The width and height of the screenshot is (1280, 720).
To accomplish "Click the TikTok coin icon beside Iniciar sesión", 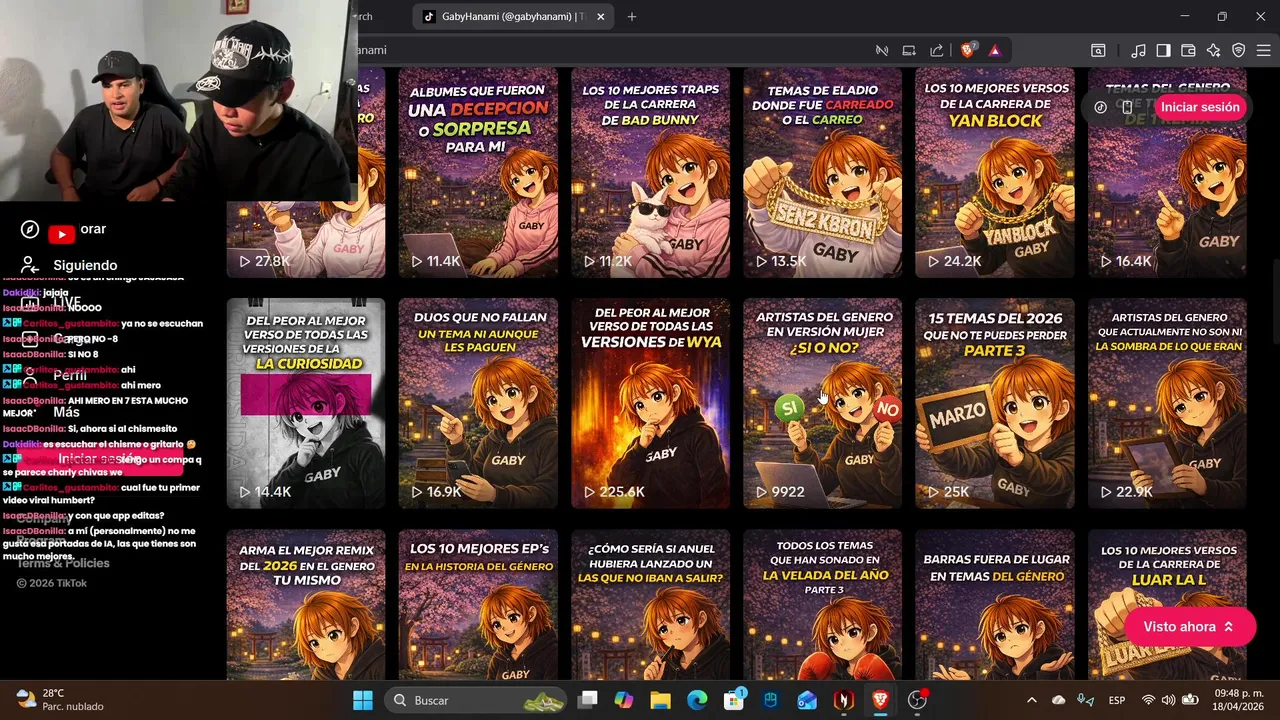I will click(1101, 107).
